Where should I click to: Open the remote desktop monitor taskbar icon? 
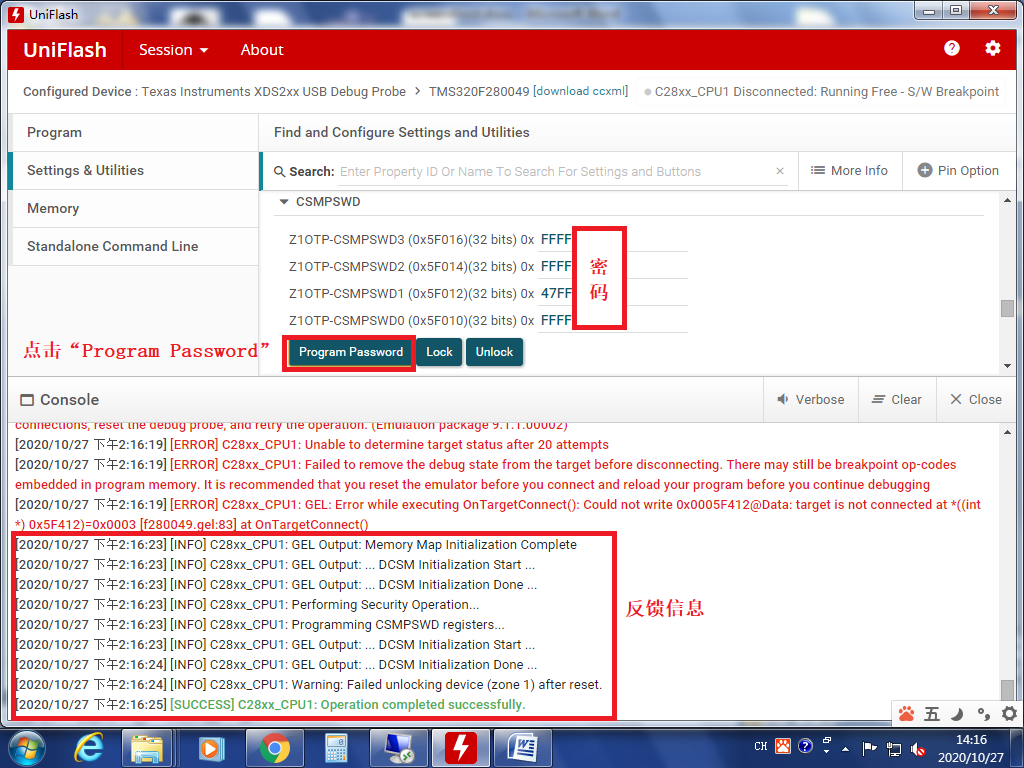pos(398,748)
